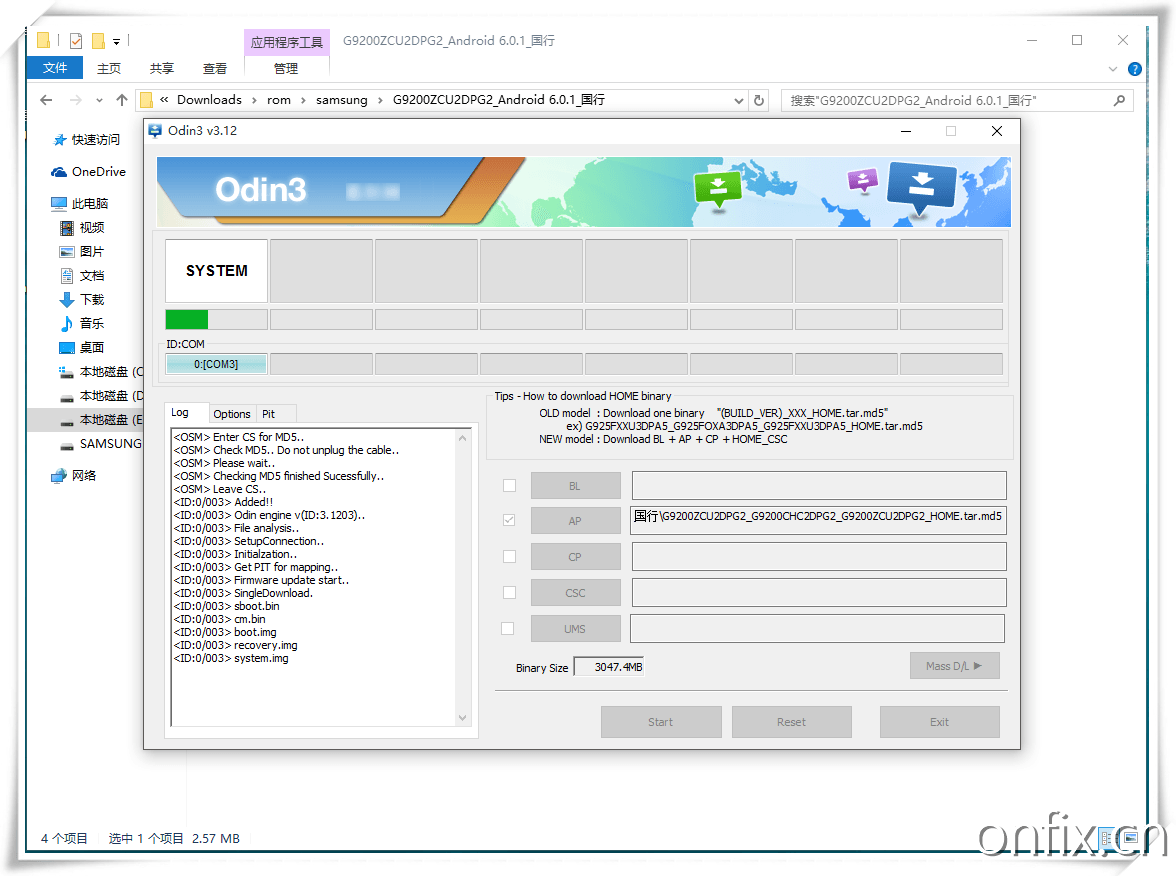Enable the CP checkbox
The width and height of the screenshot is (1176, 876).
click(x=509, y=557)
